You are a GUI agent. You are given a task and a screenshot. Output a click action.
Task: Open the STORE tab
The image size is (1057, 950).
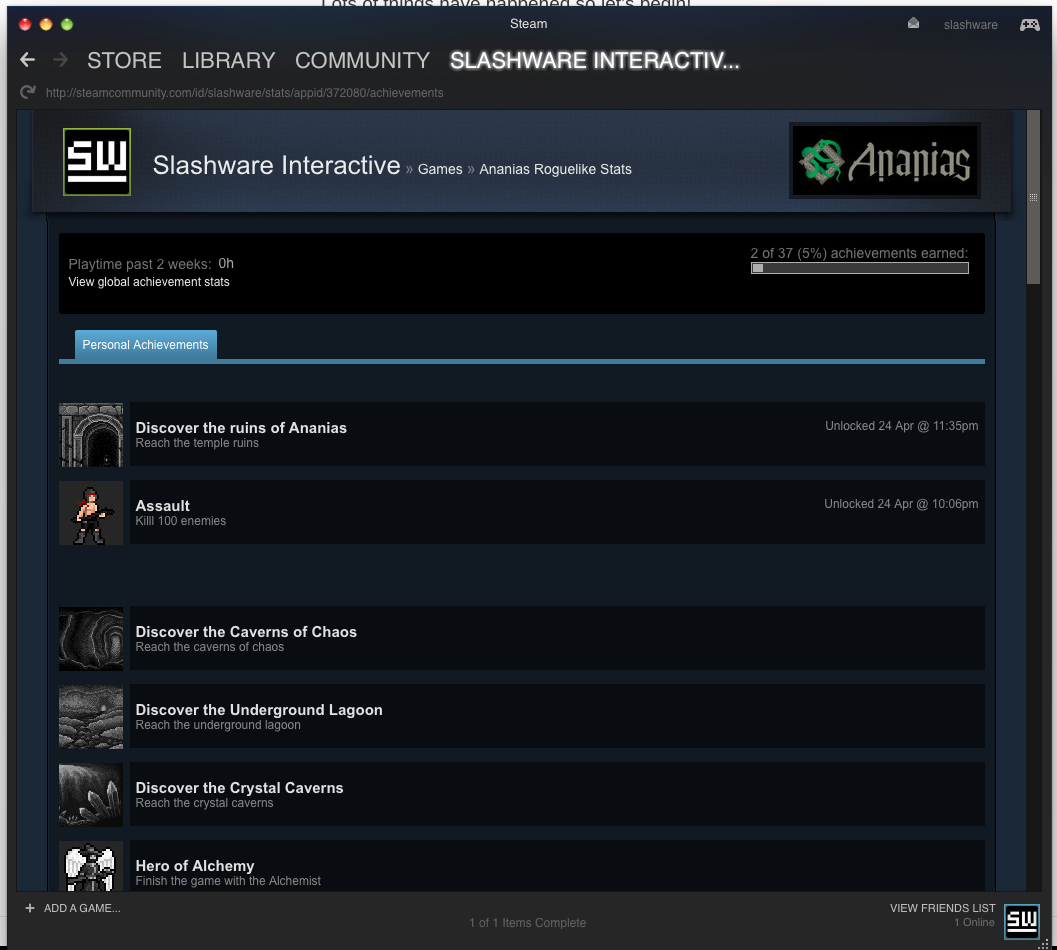click(124, 61)
